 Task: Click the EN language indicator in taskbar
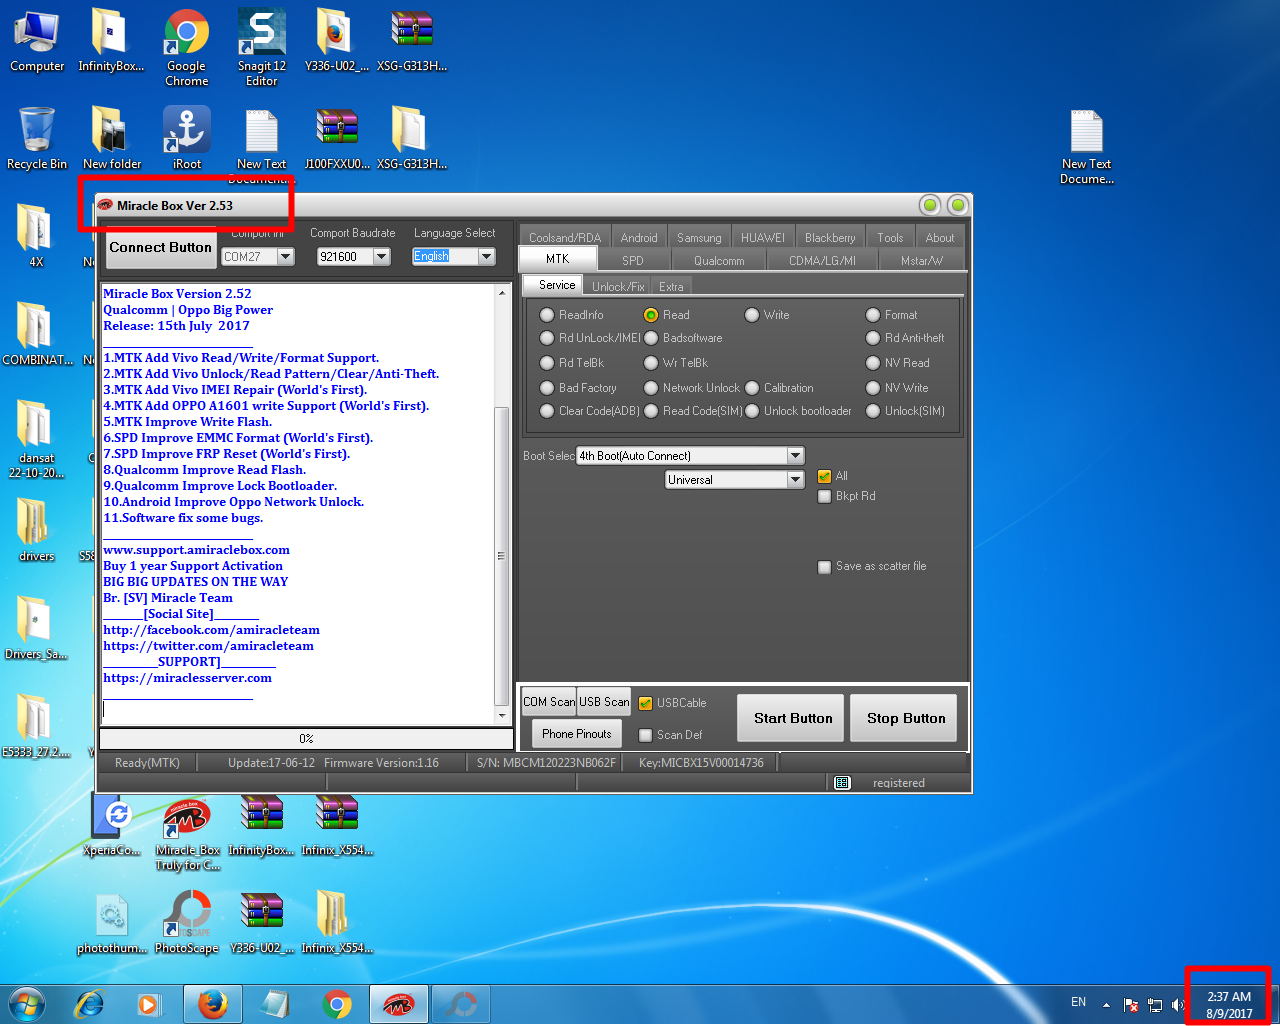click(1078, 1002)
